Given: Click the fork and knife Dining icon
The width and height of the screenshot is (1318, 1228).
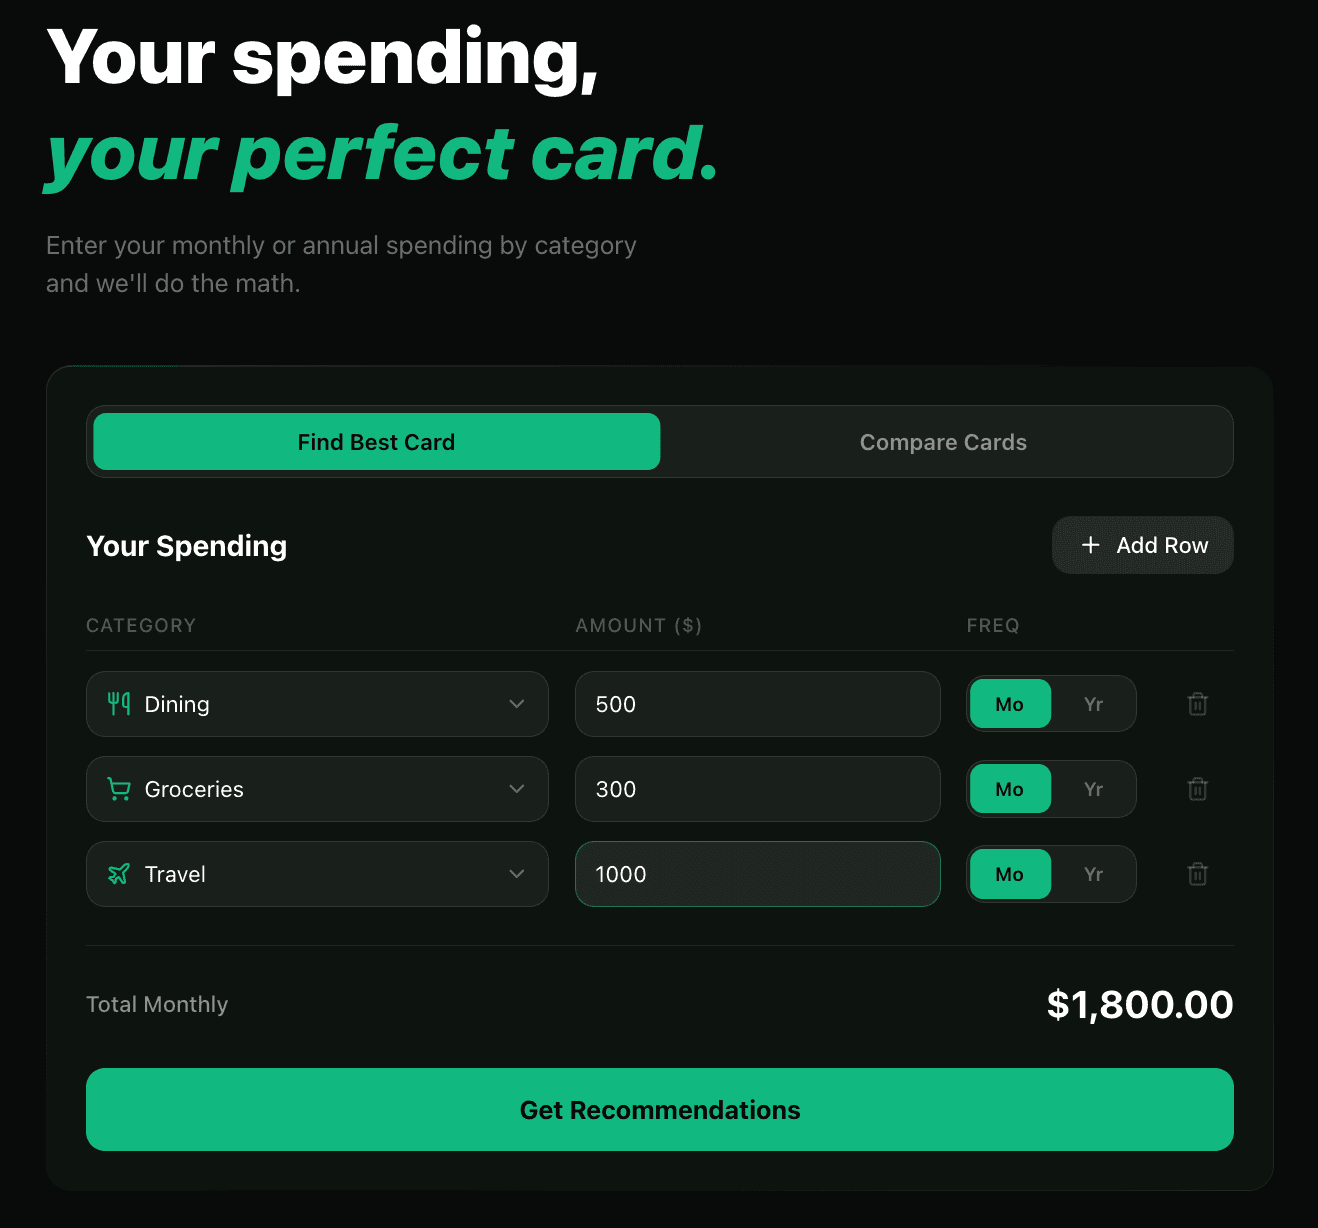Looking at the screenshot, I should coord(119,704).
